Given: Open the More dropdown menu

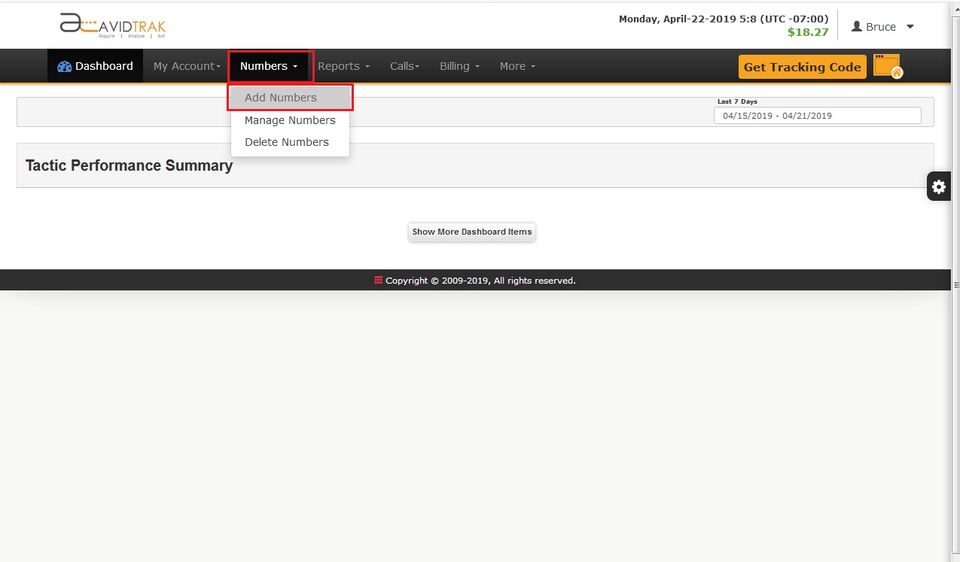Looking at the screenshot, I should [517, 66].
